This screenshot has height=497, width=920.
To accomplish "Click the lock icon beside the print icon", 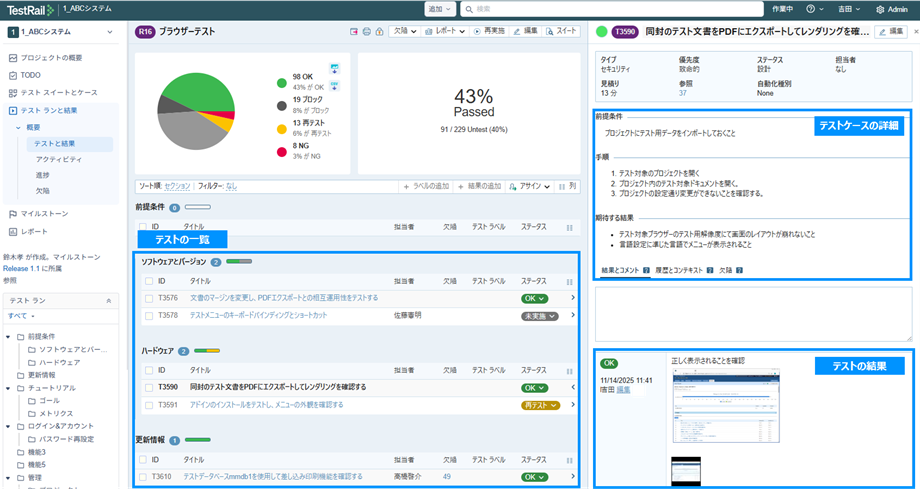I will [x=379, y=32].
